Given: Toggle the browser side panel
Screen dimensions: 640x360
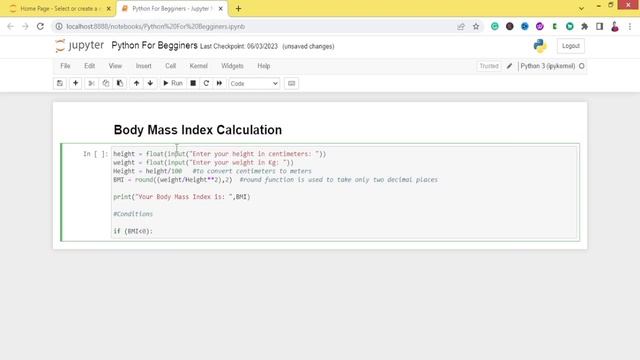Looking at the screenshot, I should click(600, 27).
